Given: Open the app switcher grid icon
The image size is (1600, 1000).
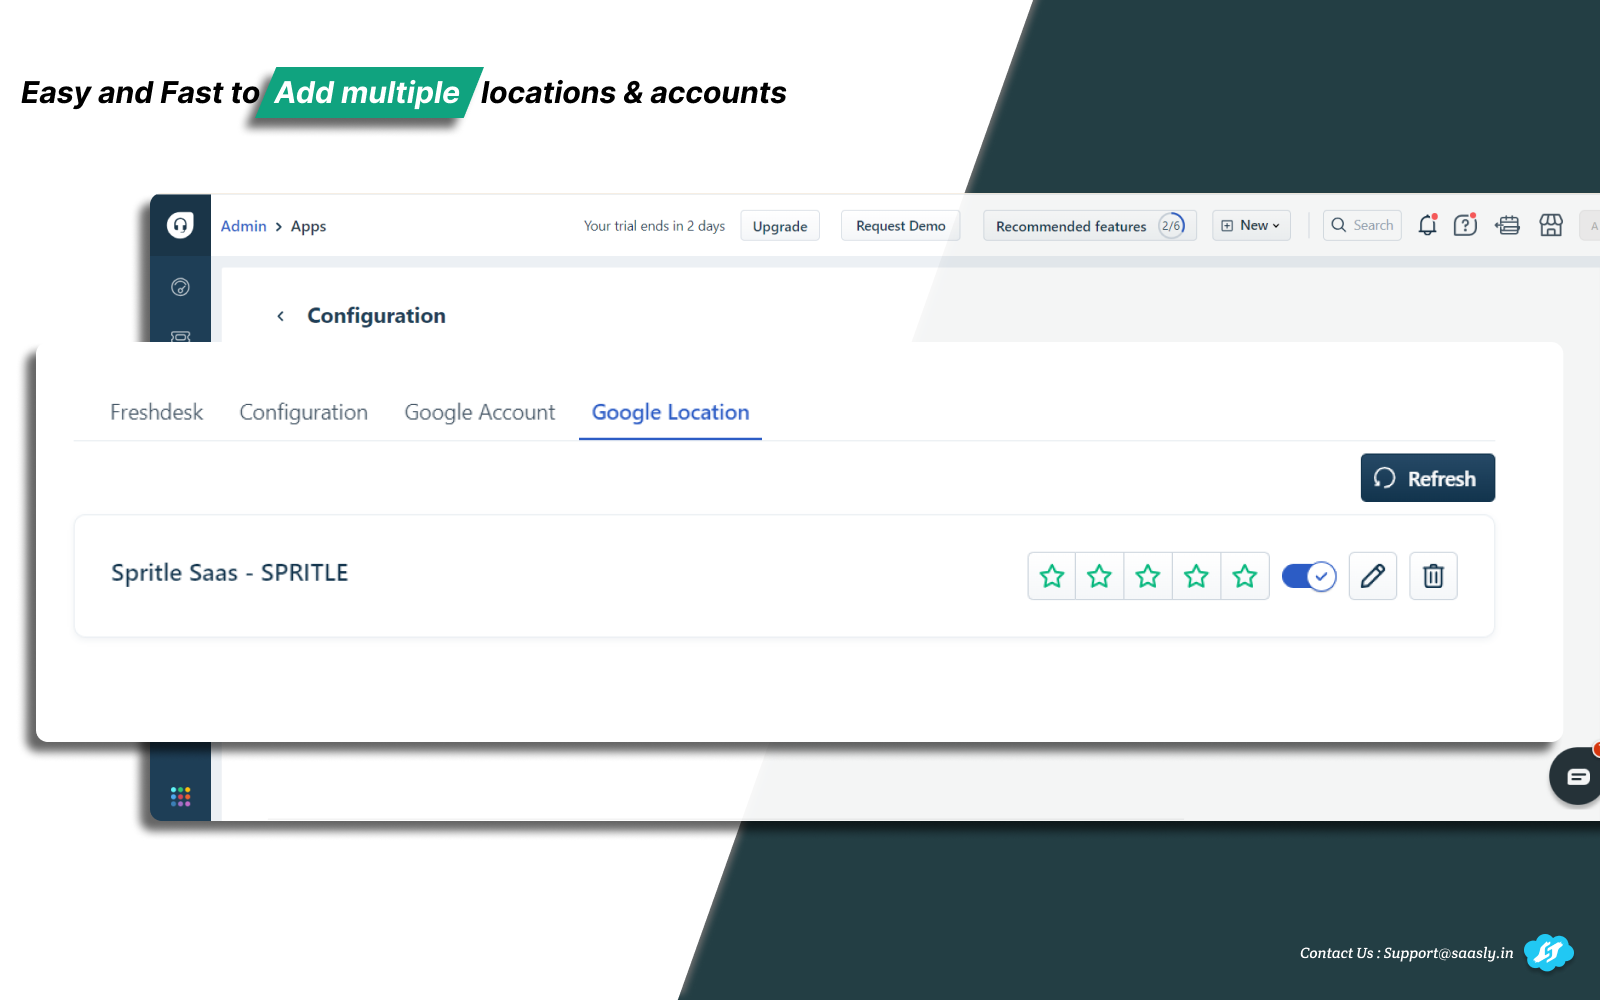Looking at the screenshot, I should 180,796.
